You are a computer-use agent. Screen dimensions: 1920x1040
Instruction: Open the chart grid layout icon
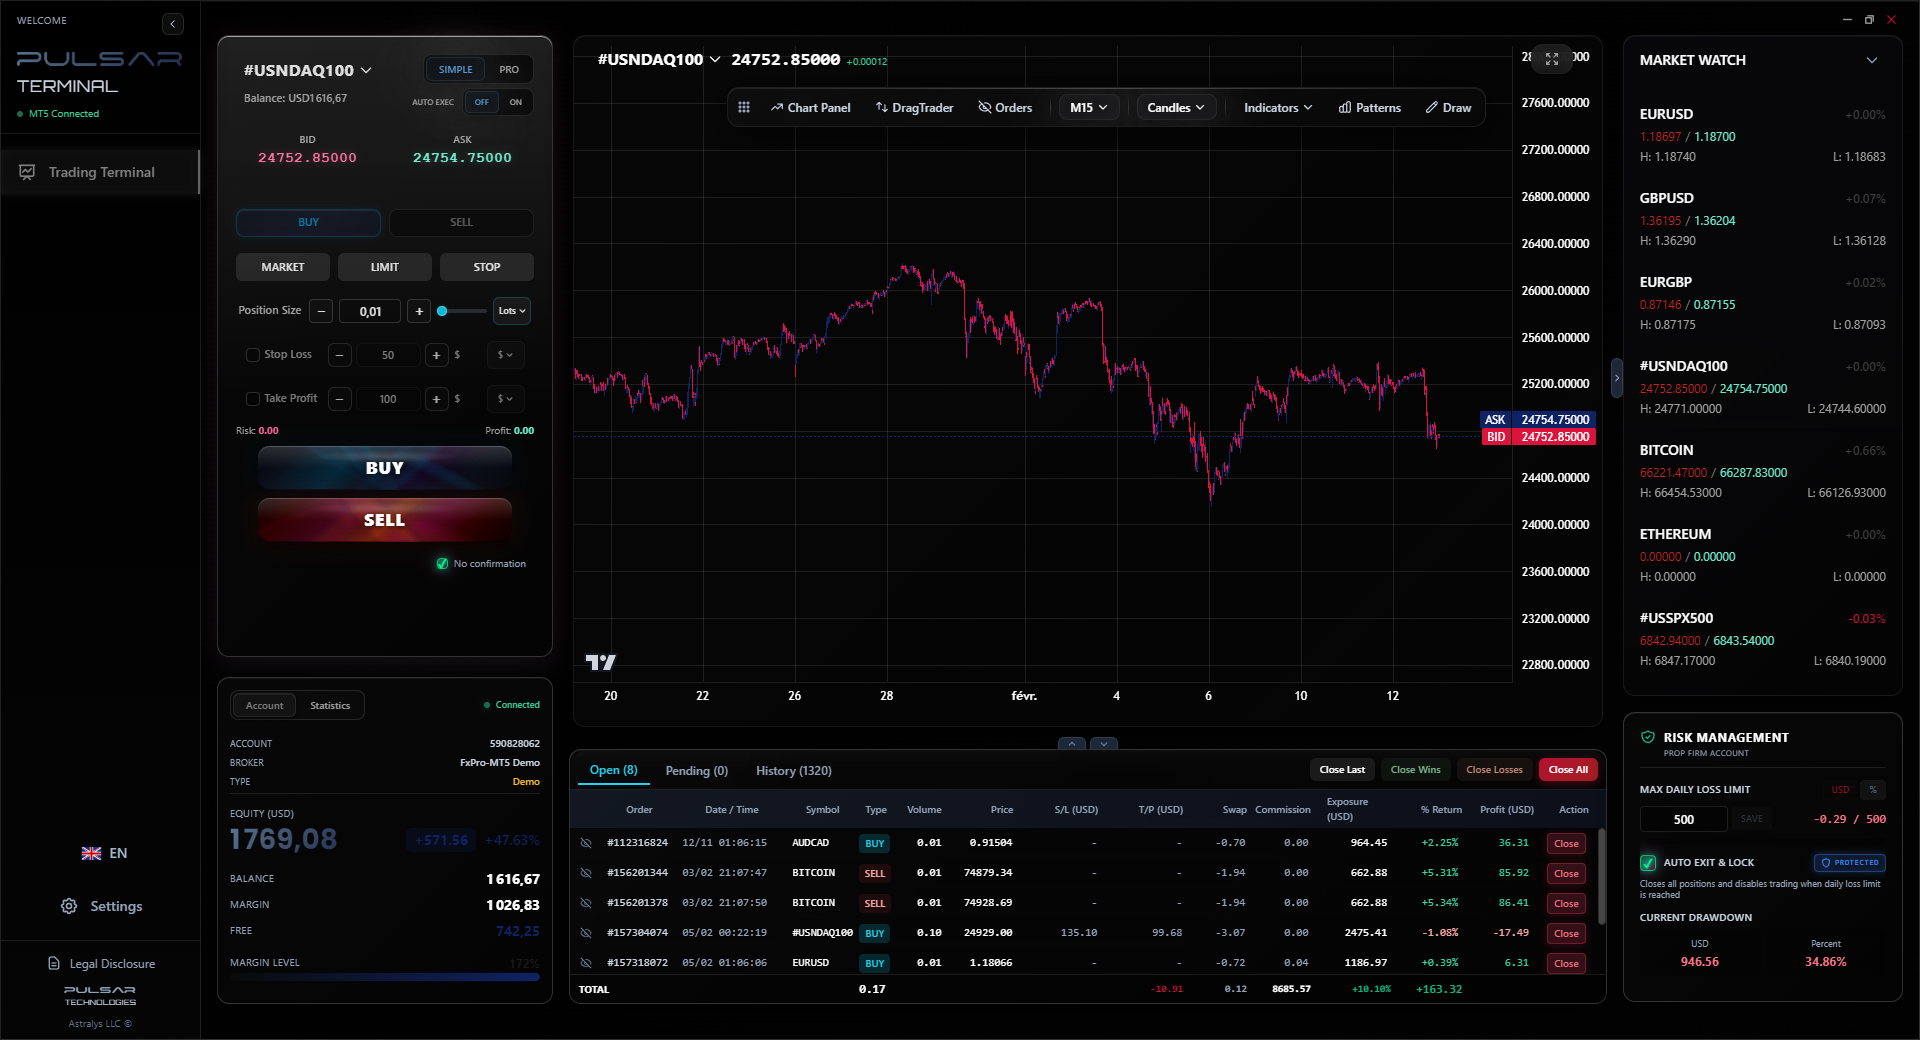pyautogui.click(x=744, y=107)
